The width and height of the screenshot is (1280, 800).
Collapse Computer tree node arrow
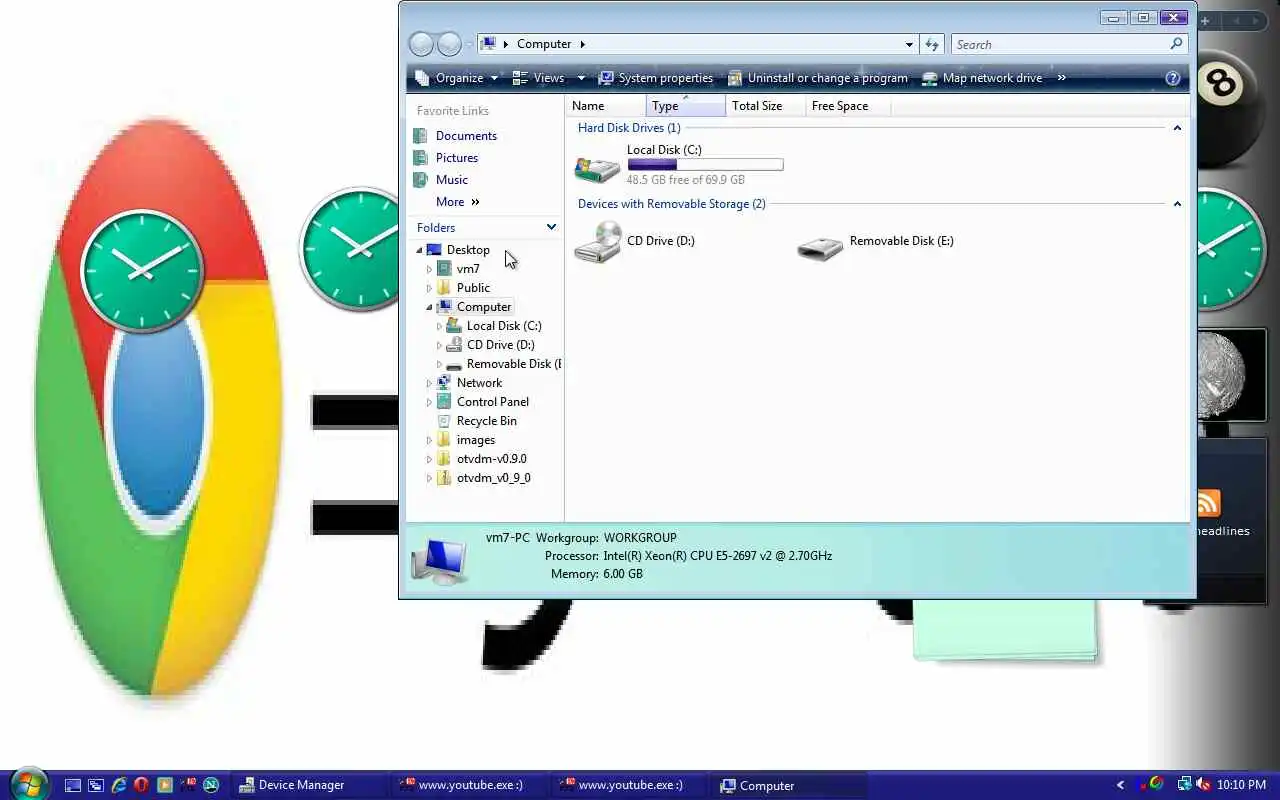[x=430, y=307]
